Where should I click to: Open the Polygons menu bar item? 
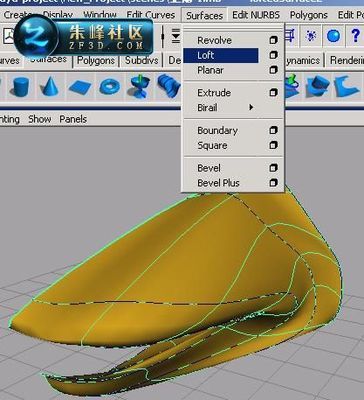click(309, 15)
